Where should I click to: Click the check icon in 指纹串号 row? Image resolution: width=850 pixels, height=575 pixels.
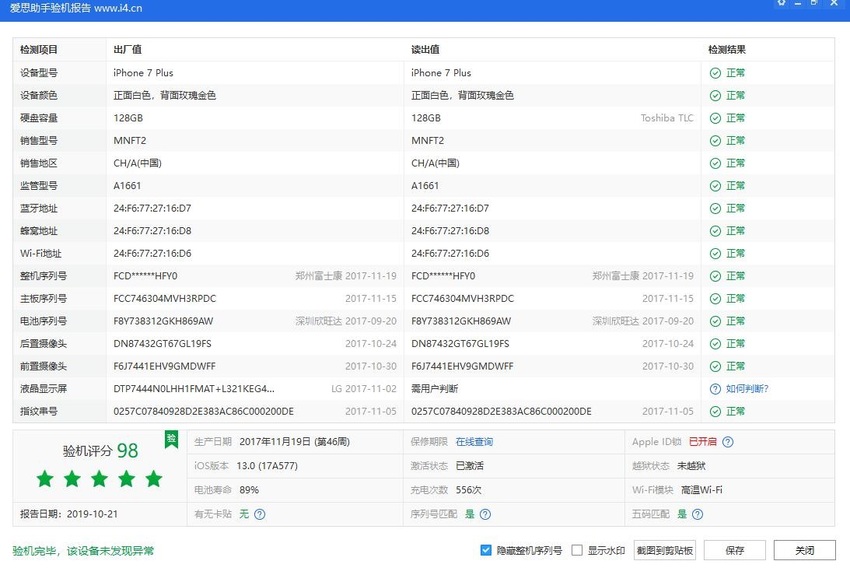point(715,412)
